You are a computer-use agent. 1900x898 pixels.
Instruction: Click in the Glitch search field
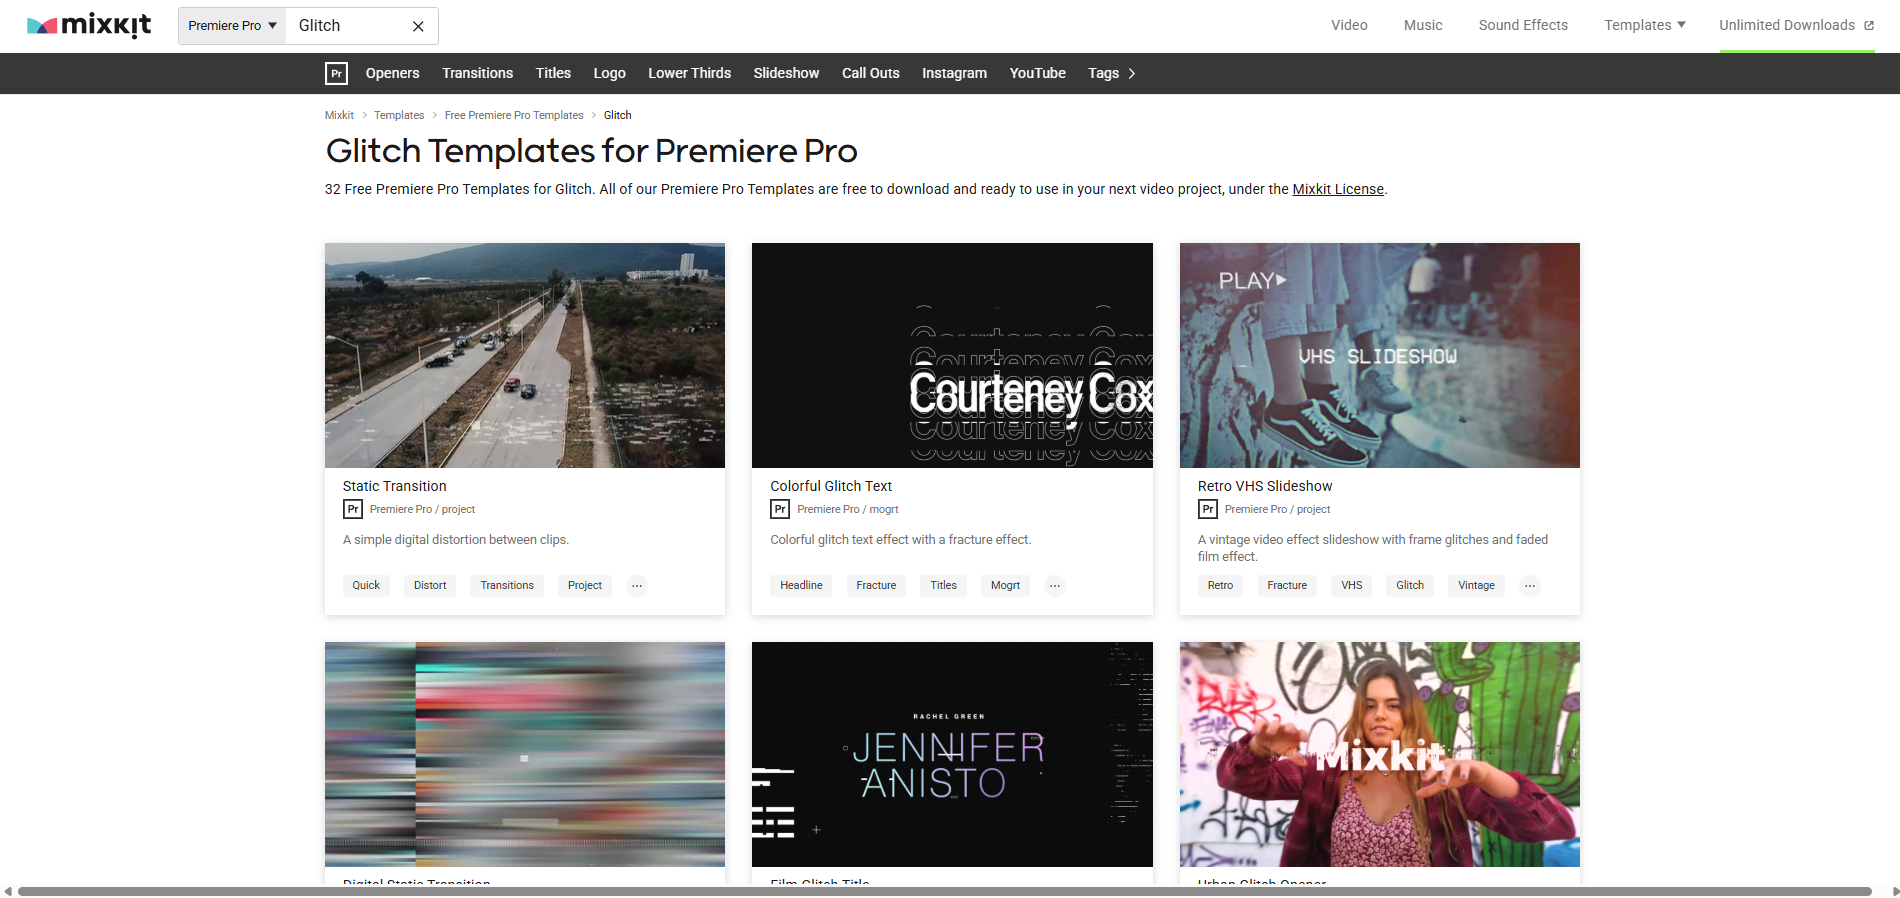(x=349, y=26)
